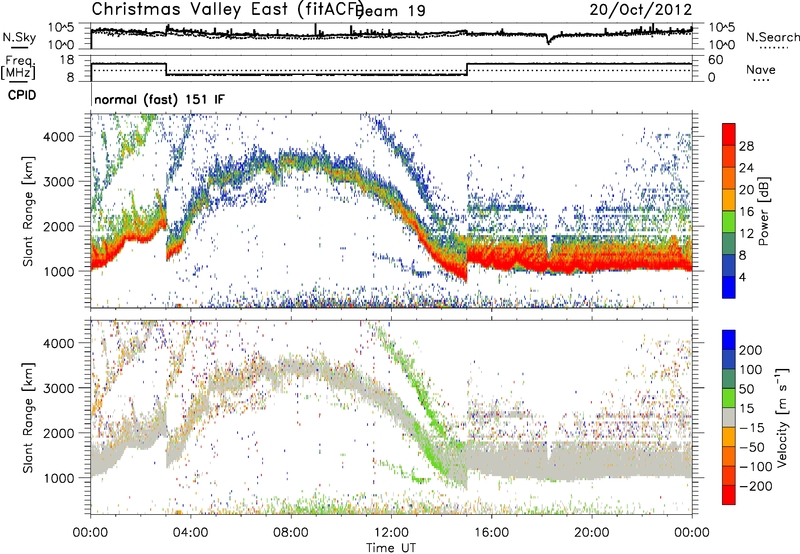Image resolution: width=800 pixels, height=554 pixels.
Task: Click the 'Slant Range [km]' label of the velocity panel
Action: coord(28,417)
